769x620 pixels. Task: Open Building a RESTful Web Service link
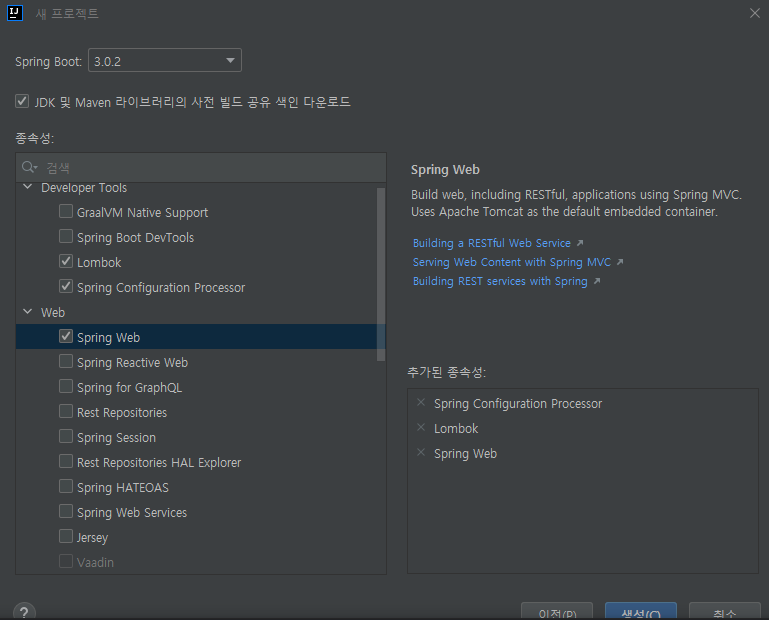tap(492, 243)
